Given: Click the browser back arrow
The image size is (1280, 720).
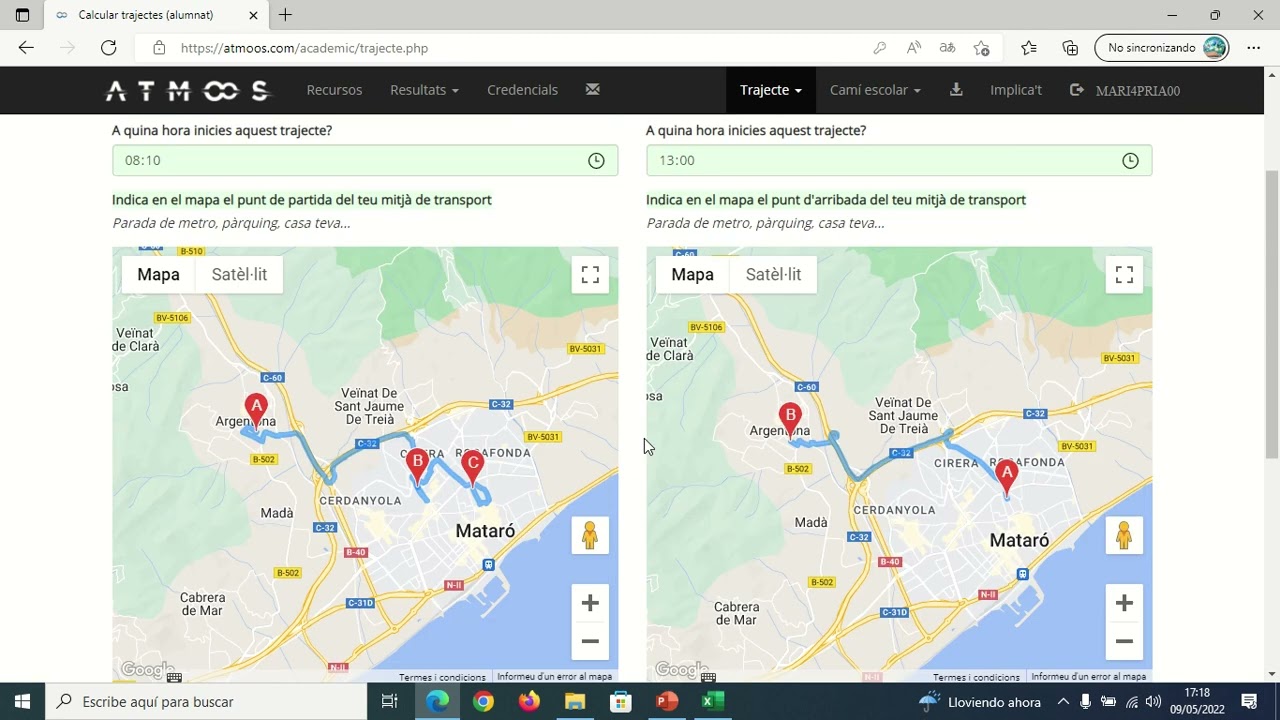Looking at the screenshot, I should coord(26,47).
